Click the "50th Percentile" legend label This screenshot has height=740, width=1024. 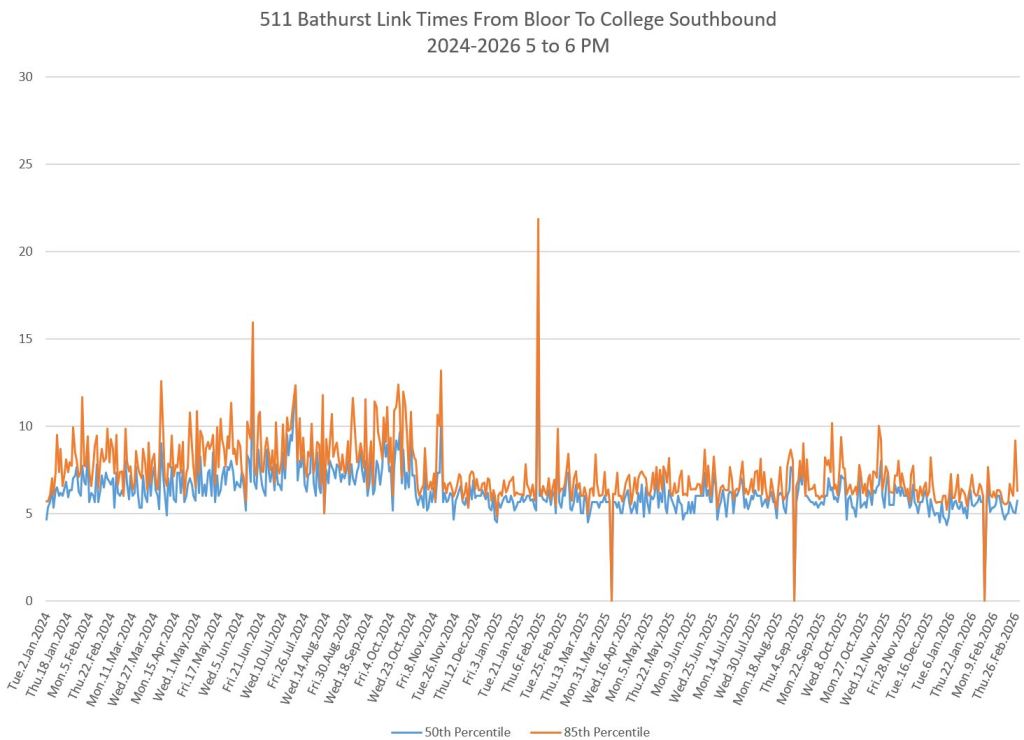point(467,732)
